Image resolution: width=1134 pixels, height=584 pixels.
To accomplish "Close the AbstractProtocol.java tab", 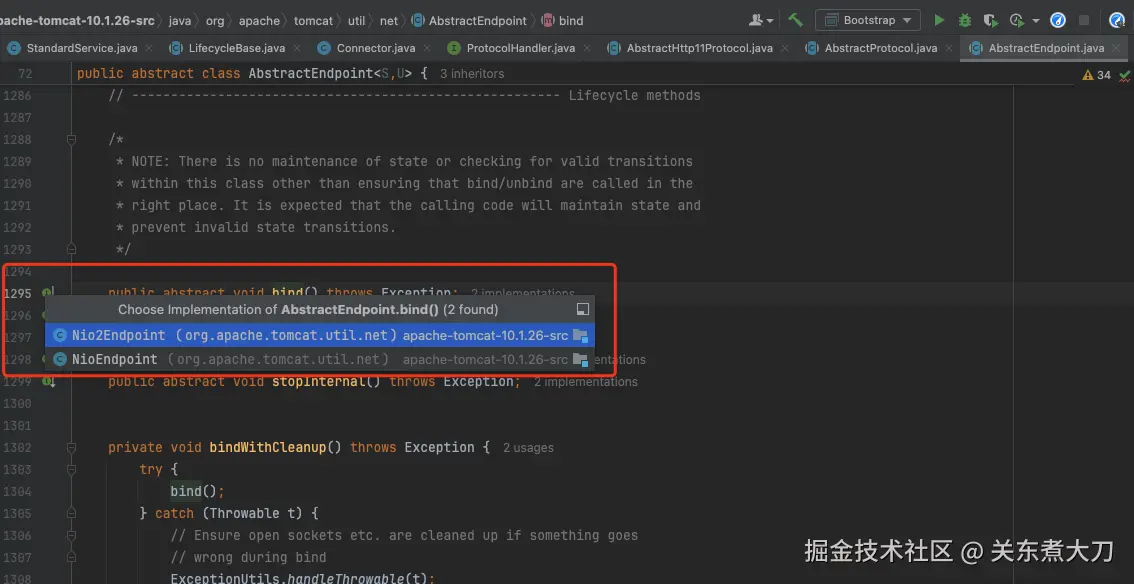I will click(949, 48).
